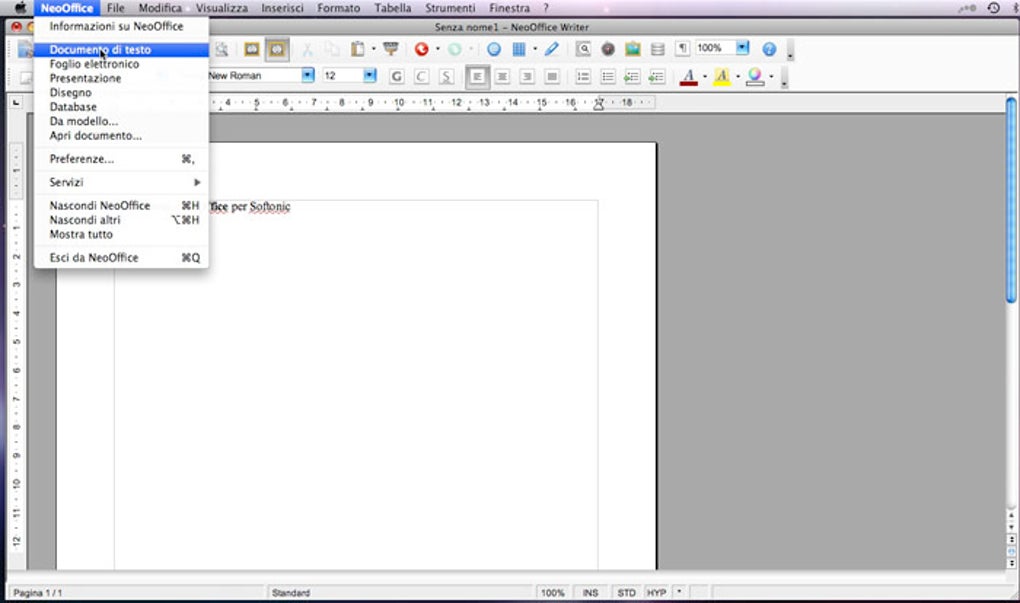The height and width of the screenshot is (603, 1020).
Task: Open the Table size dropdown arrow
Action: (535, 49)
